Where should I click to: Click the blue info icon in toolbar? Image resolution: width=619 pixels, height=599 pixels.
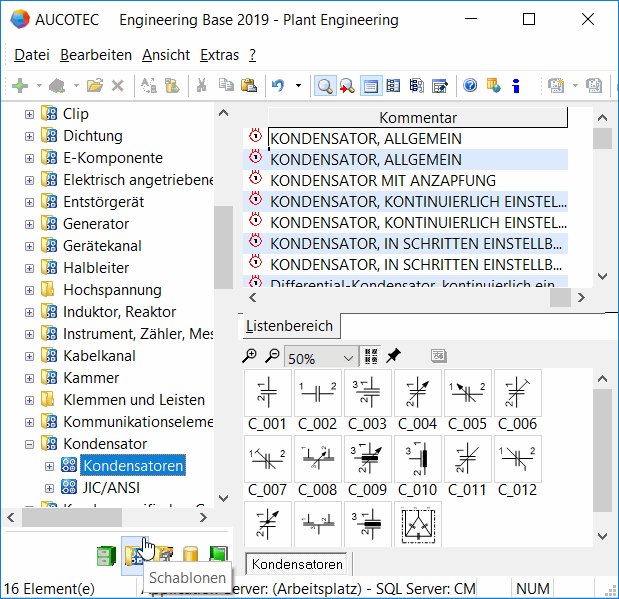pos(516,86)
